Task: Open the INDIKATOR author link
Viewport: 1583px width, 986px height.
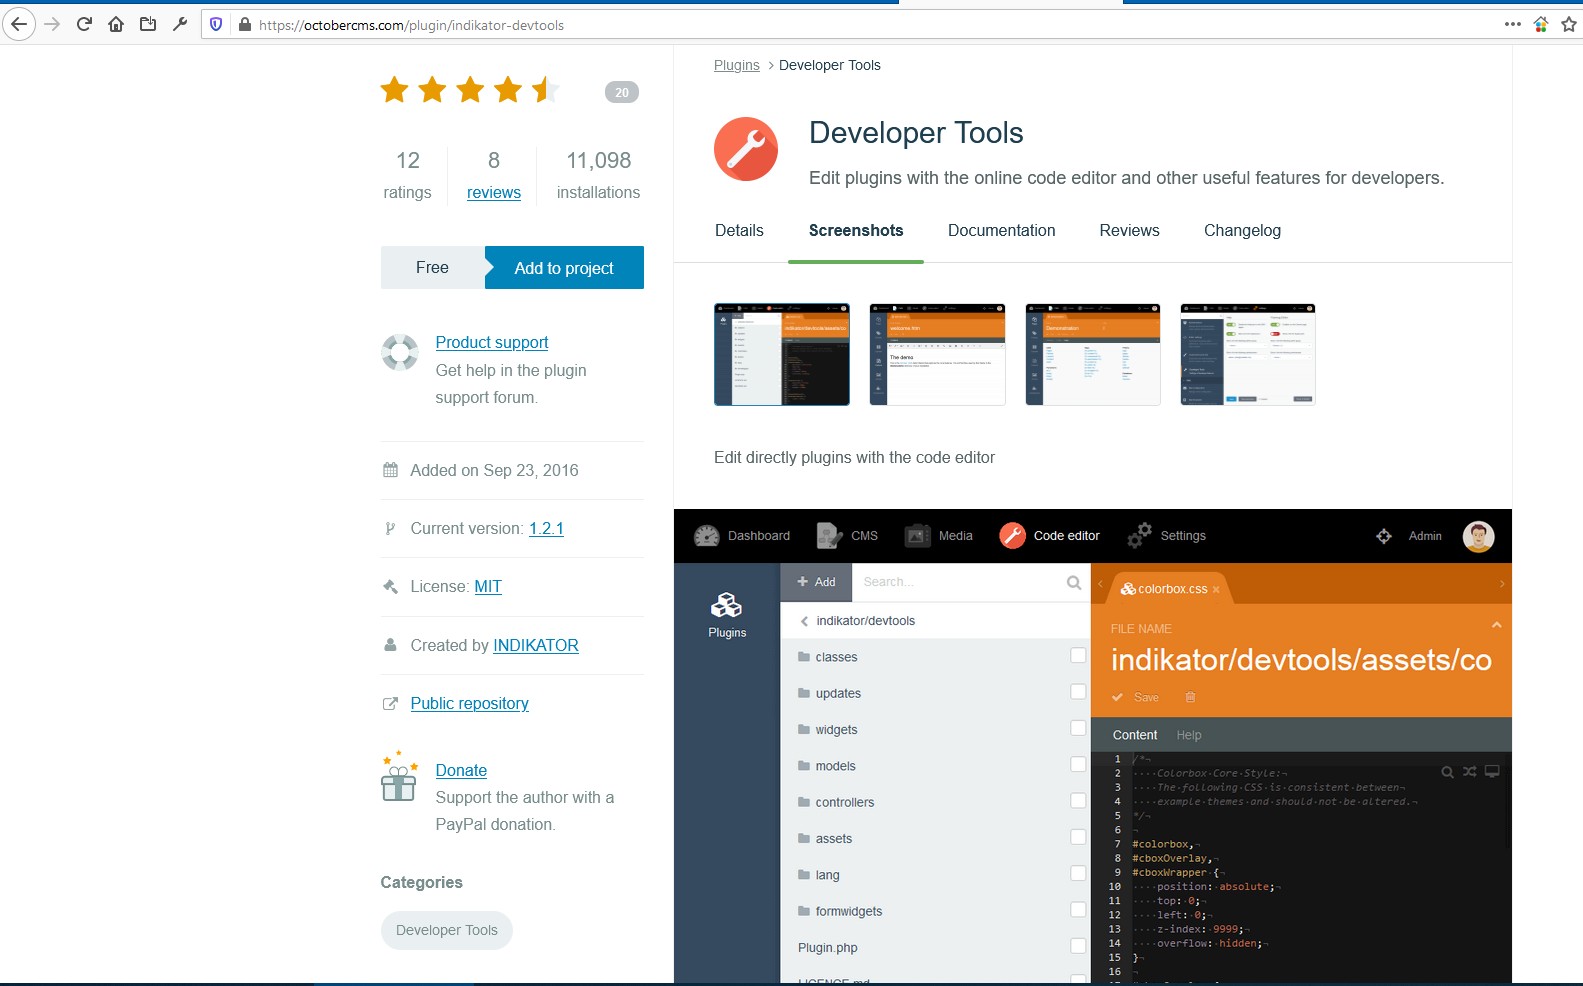Action: 535,645
